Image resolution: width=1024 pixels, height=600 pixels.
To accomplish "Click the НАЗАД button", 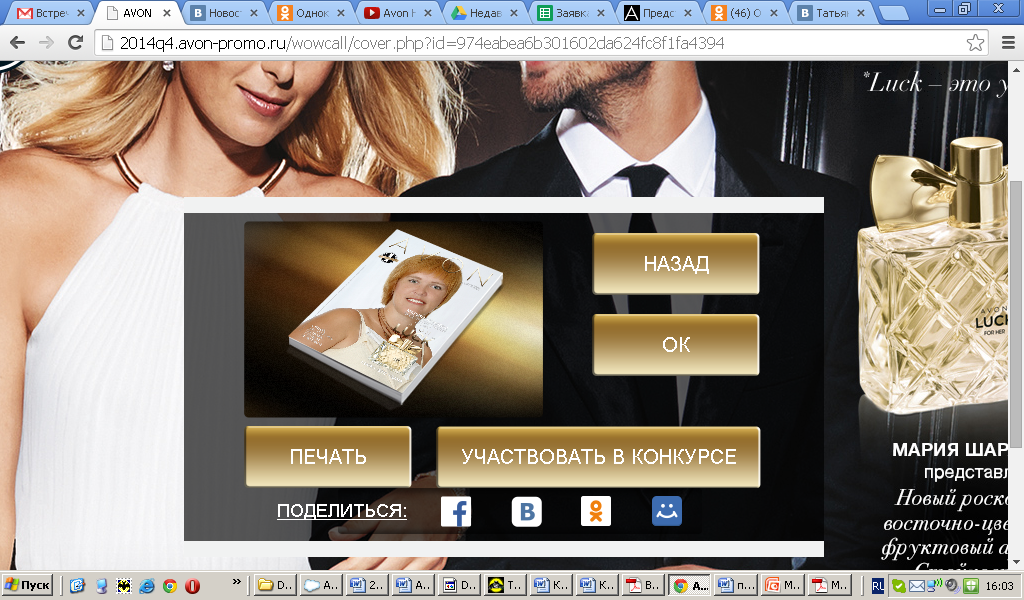I will tap(676, 264).
